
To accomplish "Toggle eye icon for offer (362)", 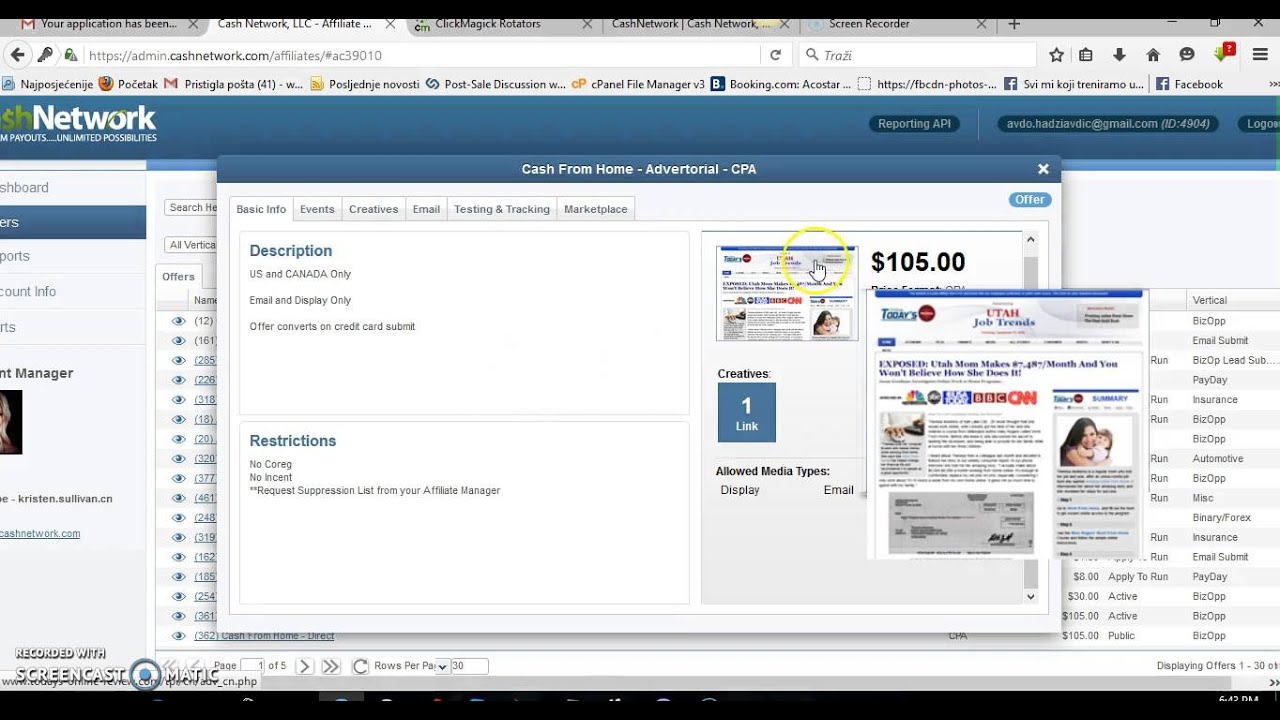I will coord(179,636).
